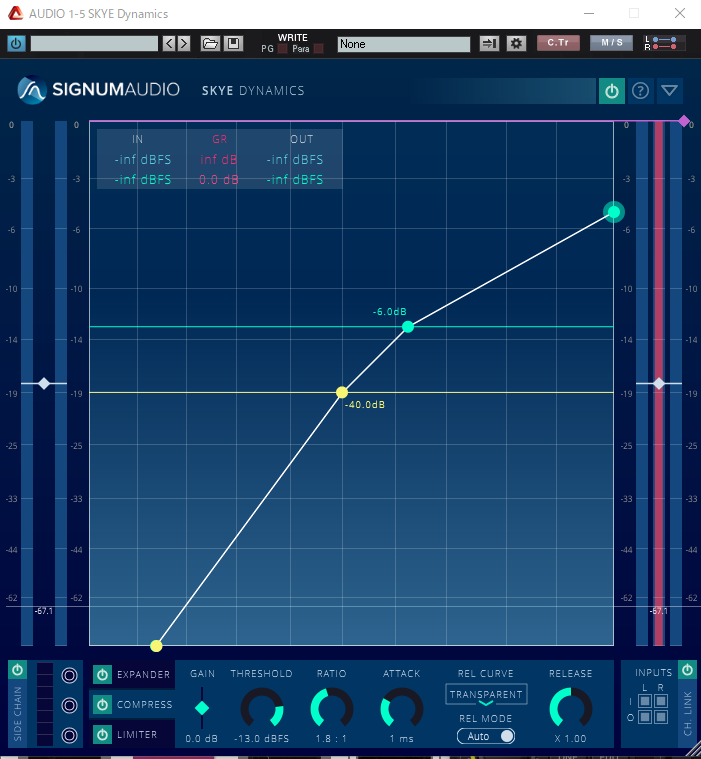Click the Ratio knob

coord(332,708)
